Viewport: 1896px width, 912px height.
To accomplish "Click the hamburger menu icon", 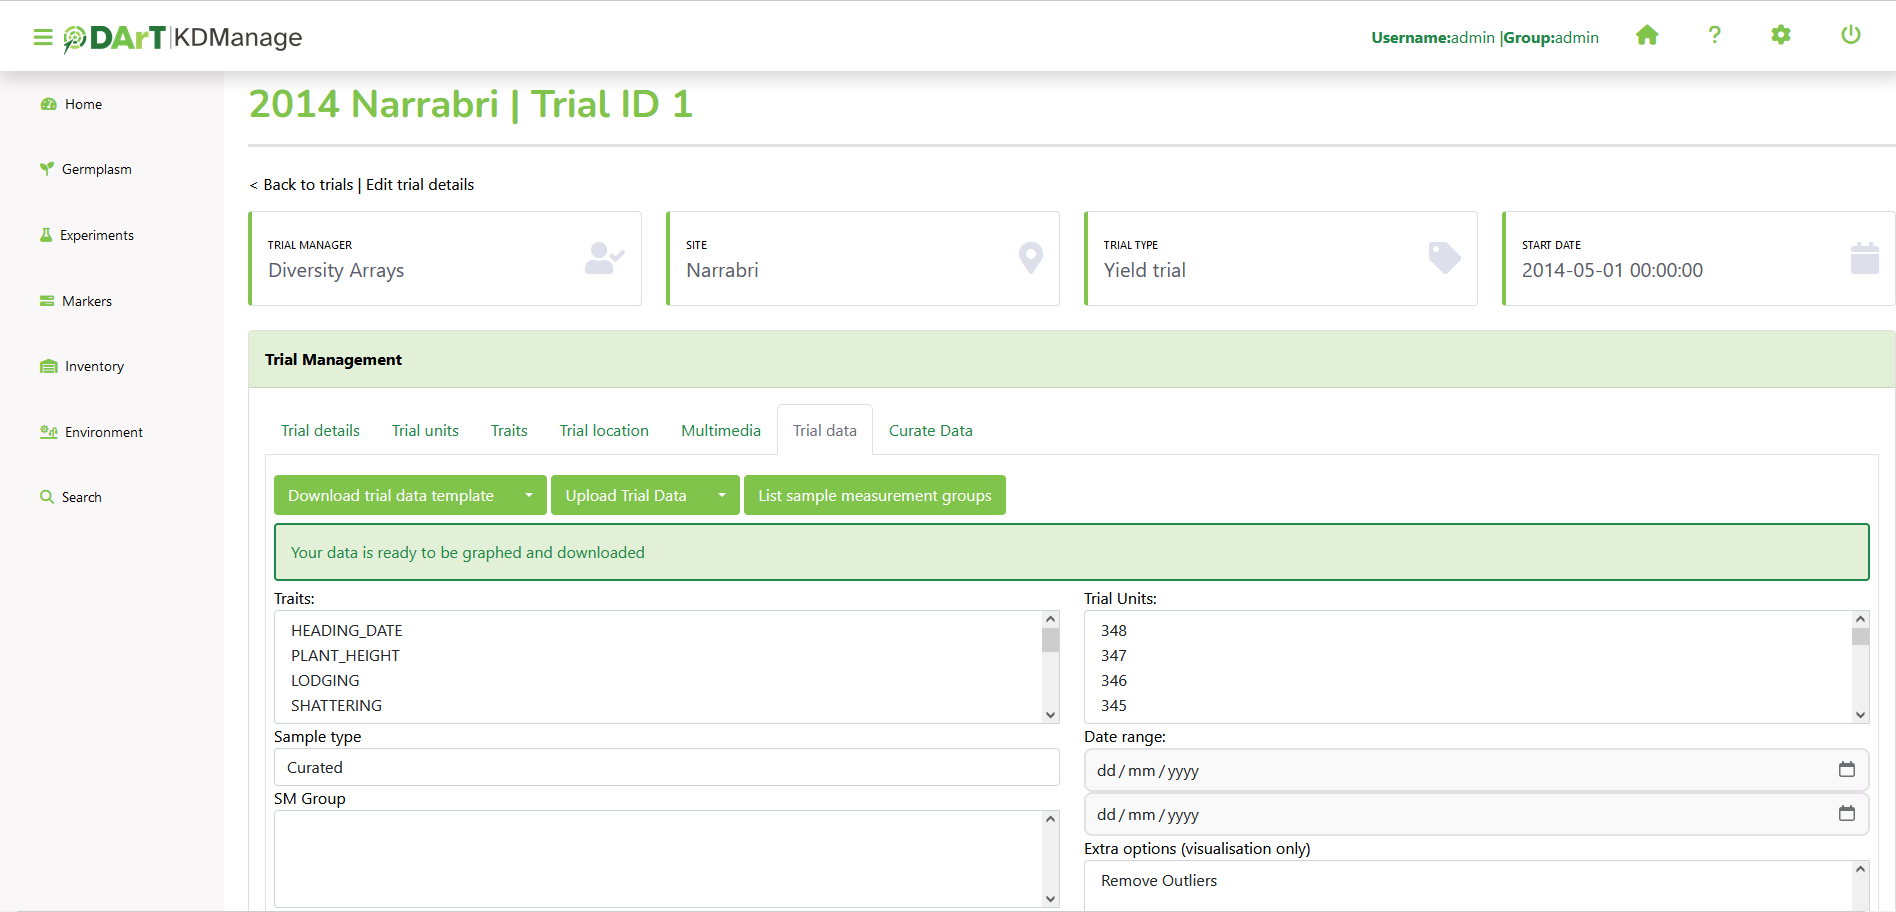I will pos(43,38).
